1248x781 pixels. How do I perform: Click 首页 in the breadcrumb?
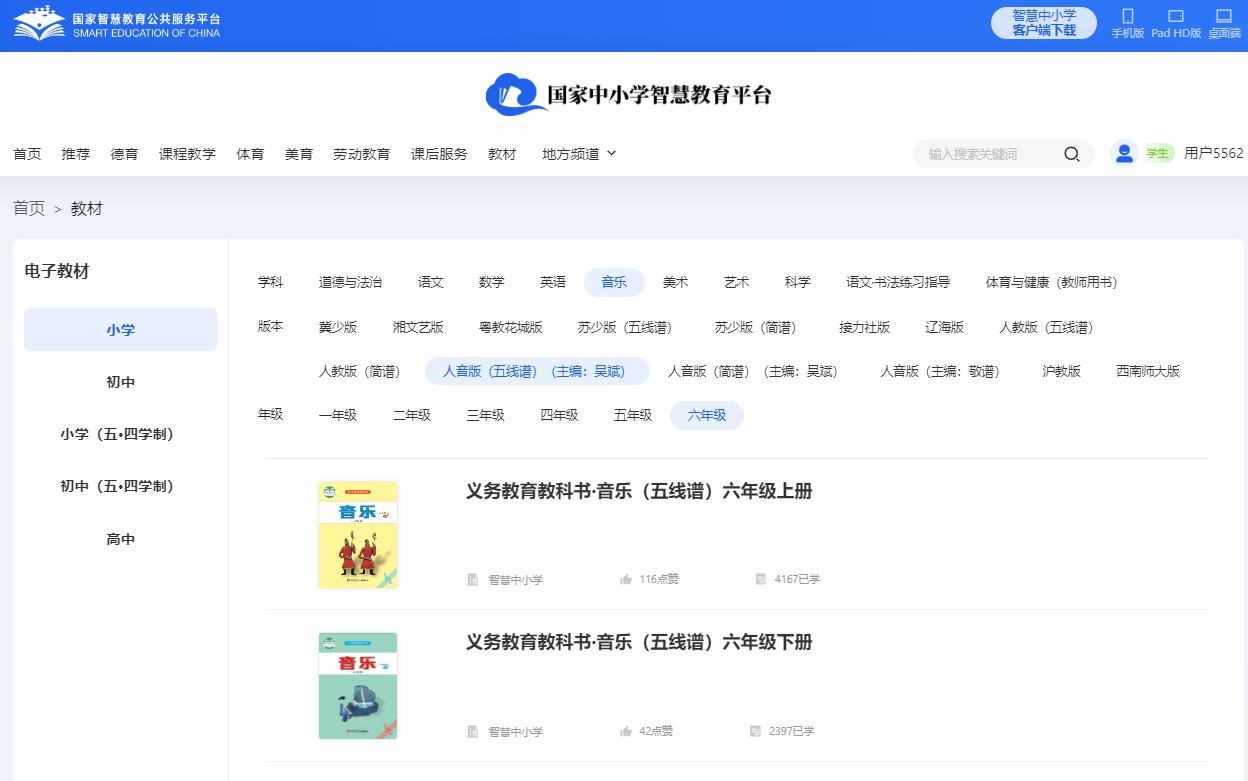click(29, 208)
